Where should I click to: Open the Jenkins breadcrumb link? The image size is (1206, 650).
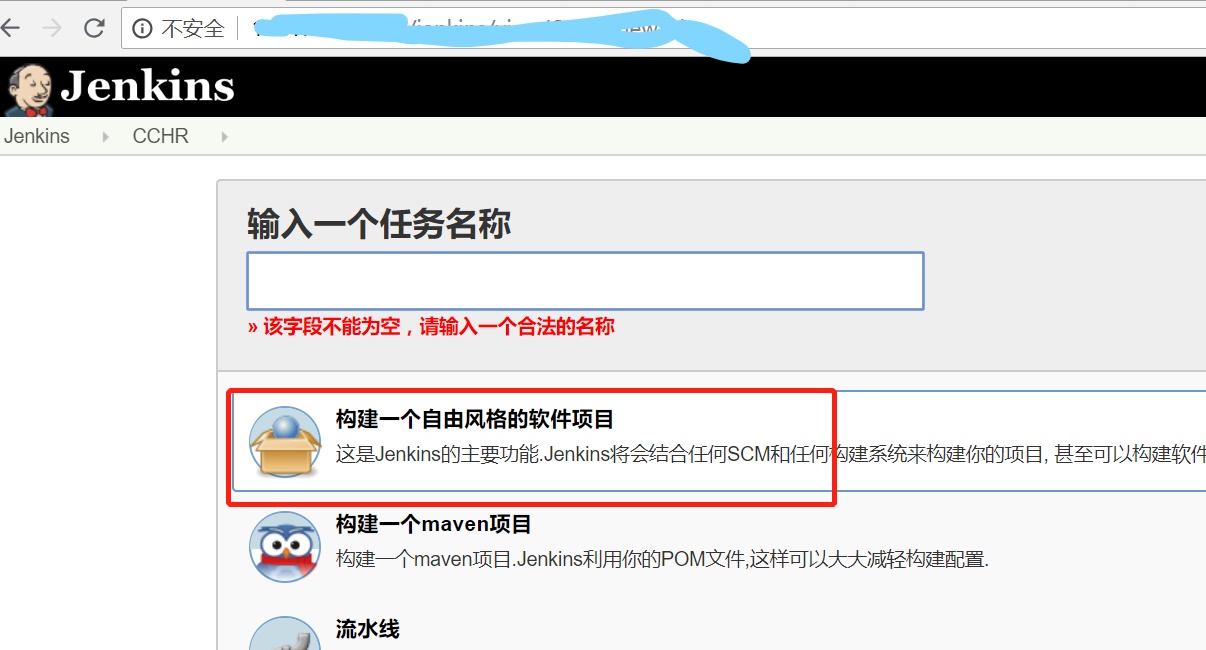(37, 136)
